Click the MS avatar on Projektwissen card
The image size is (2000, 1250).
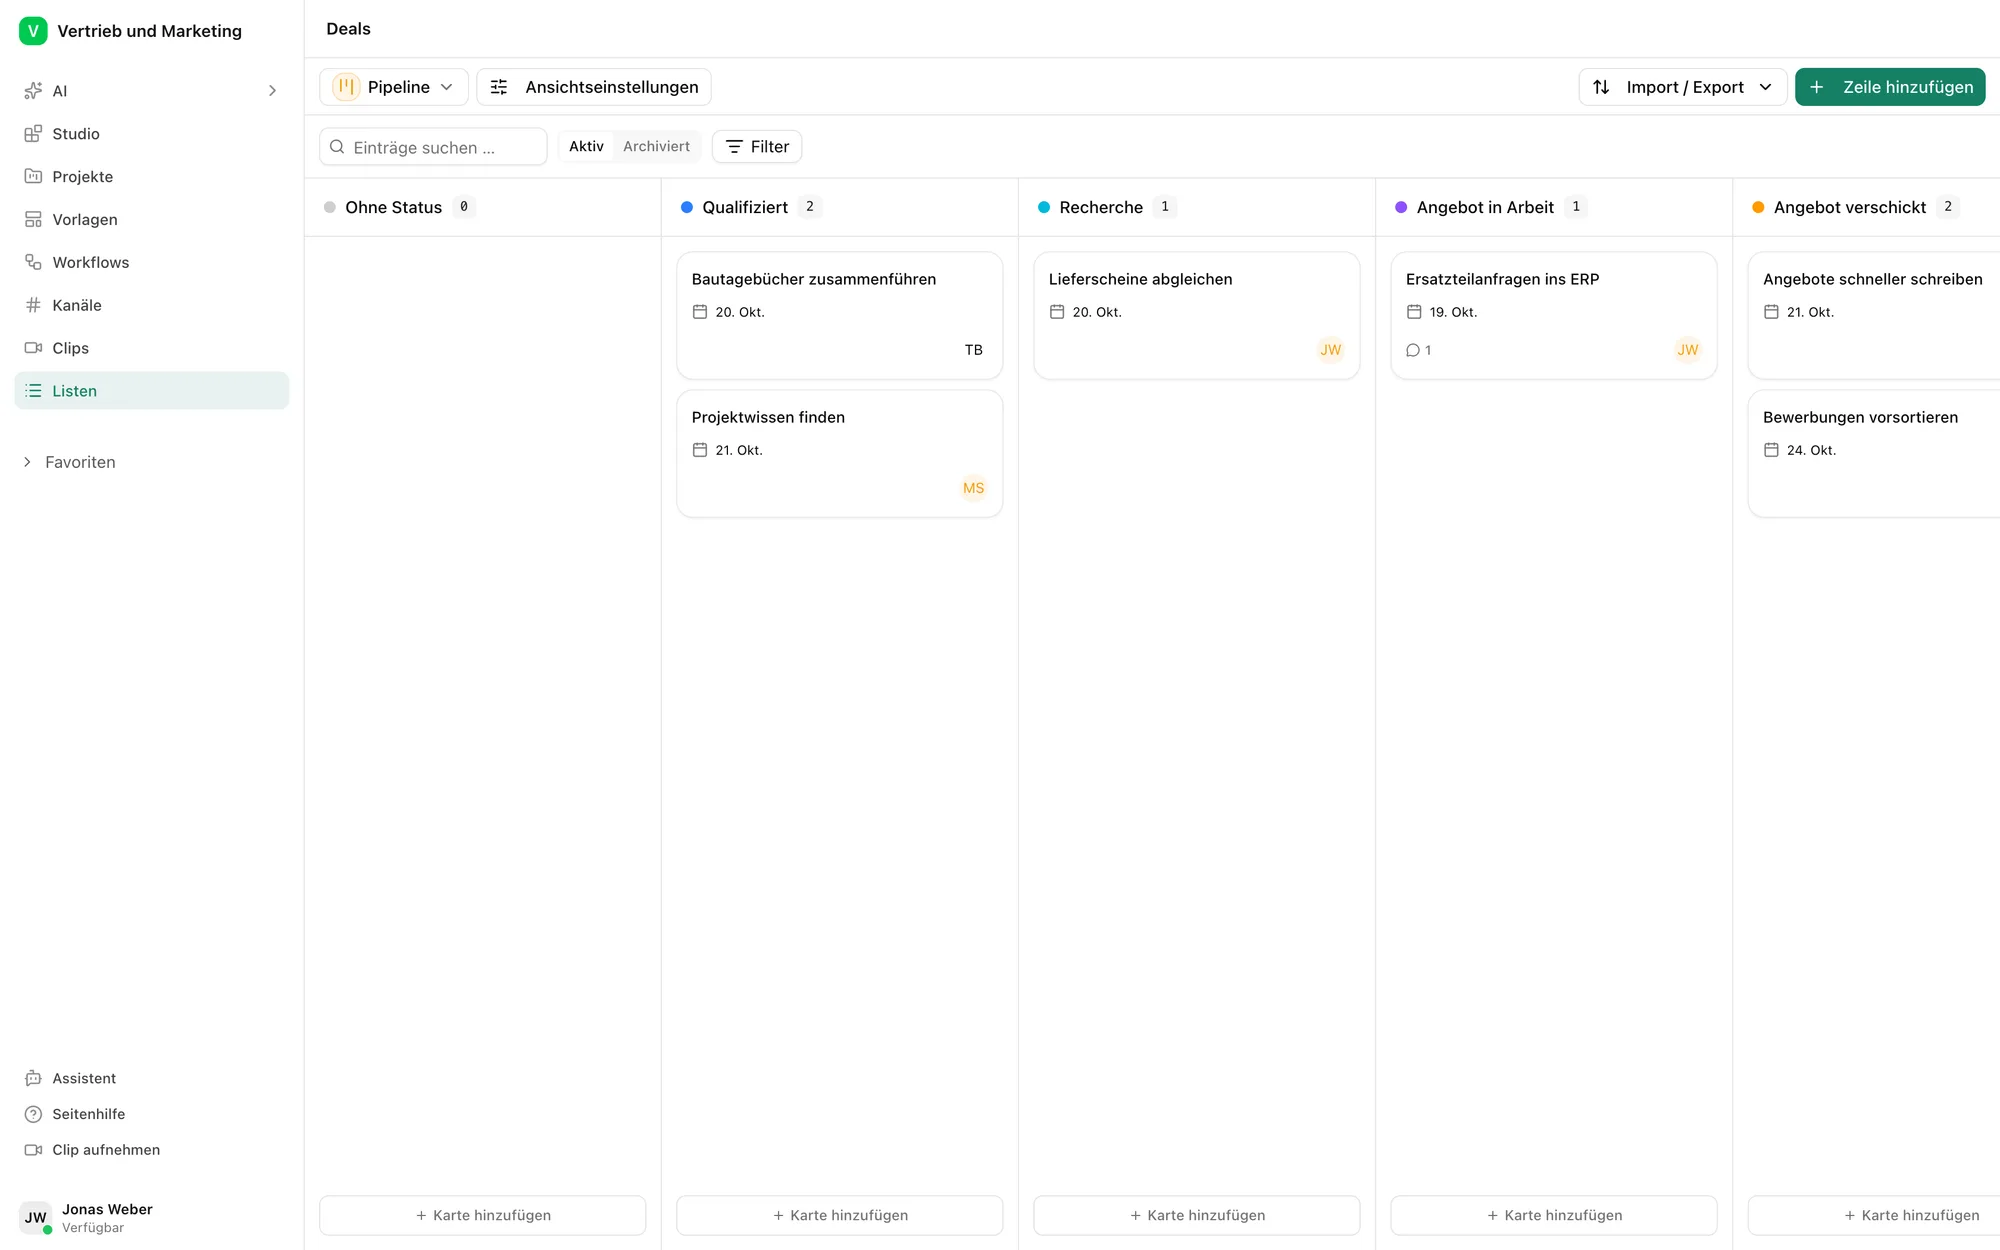974,488
